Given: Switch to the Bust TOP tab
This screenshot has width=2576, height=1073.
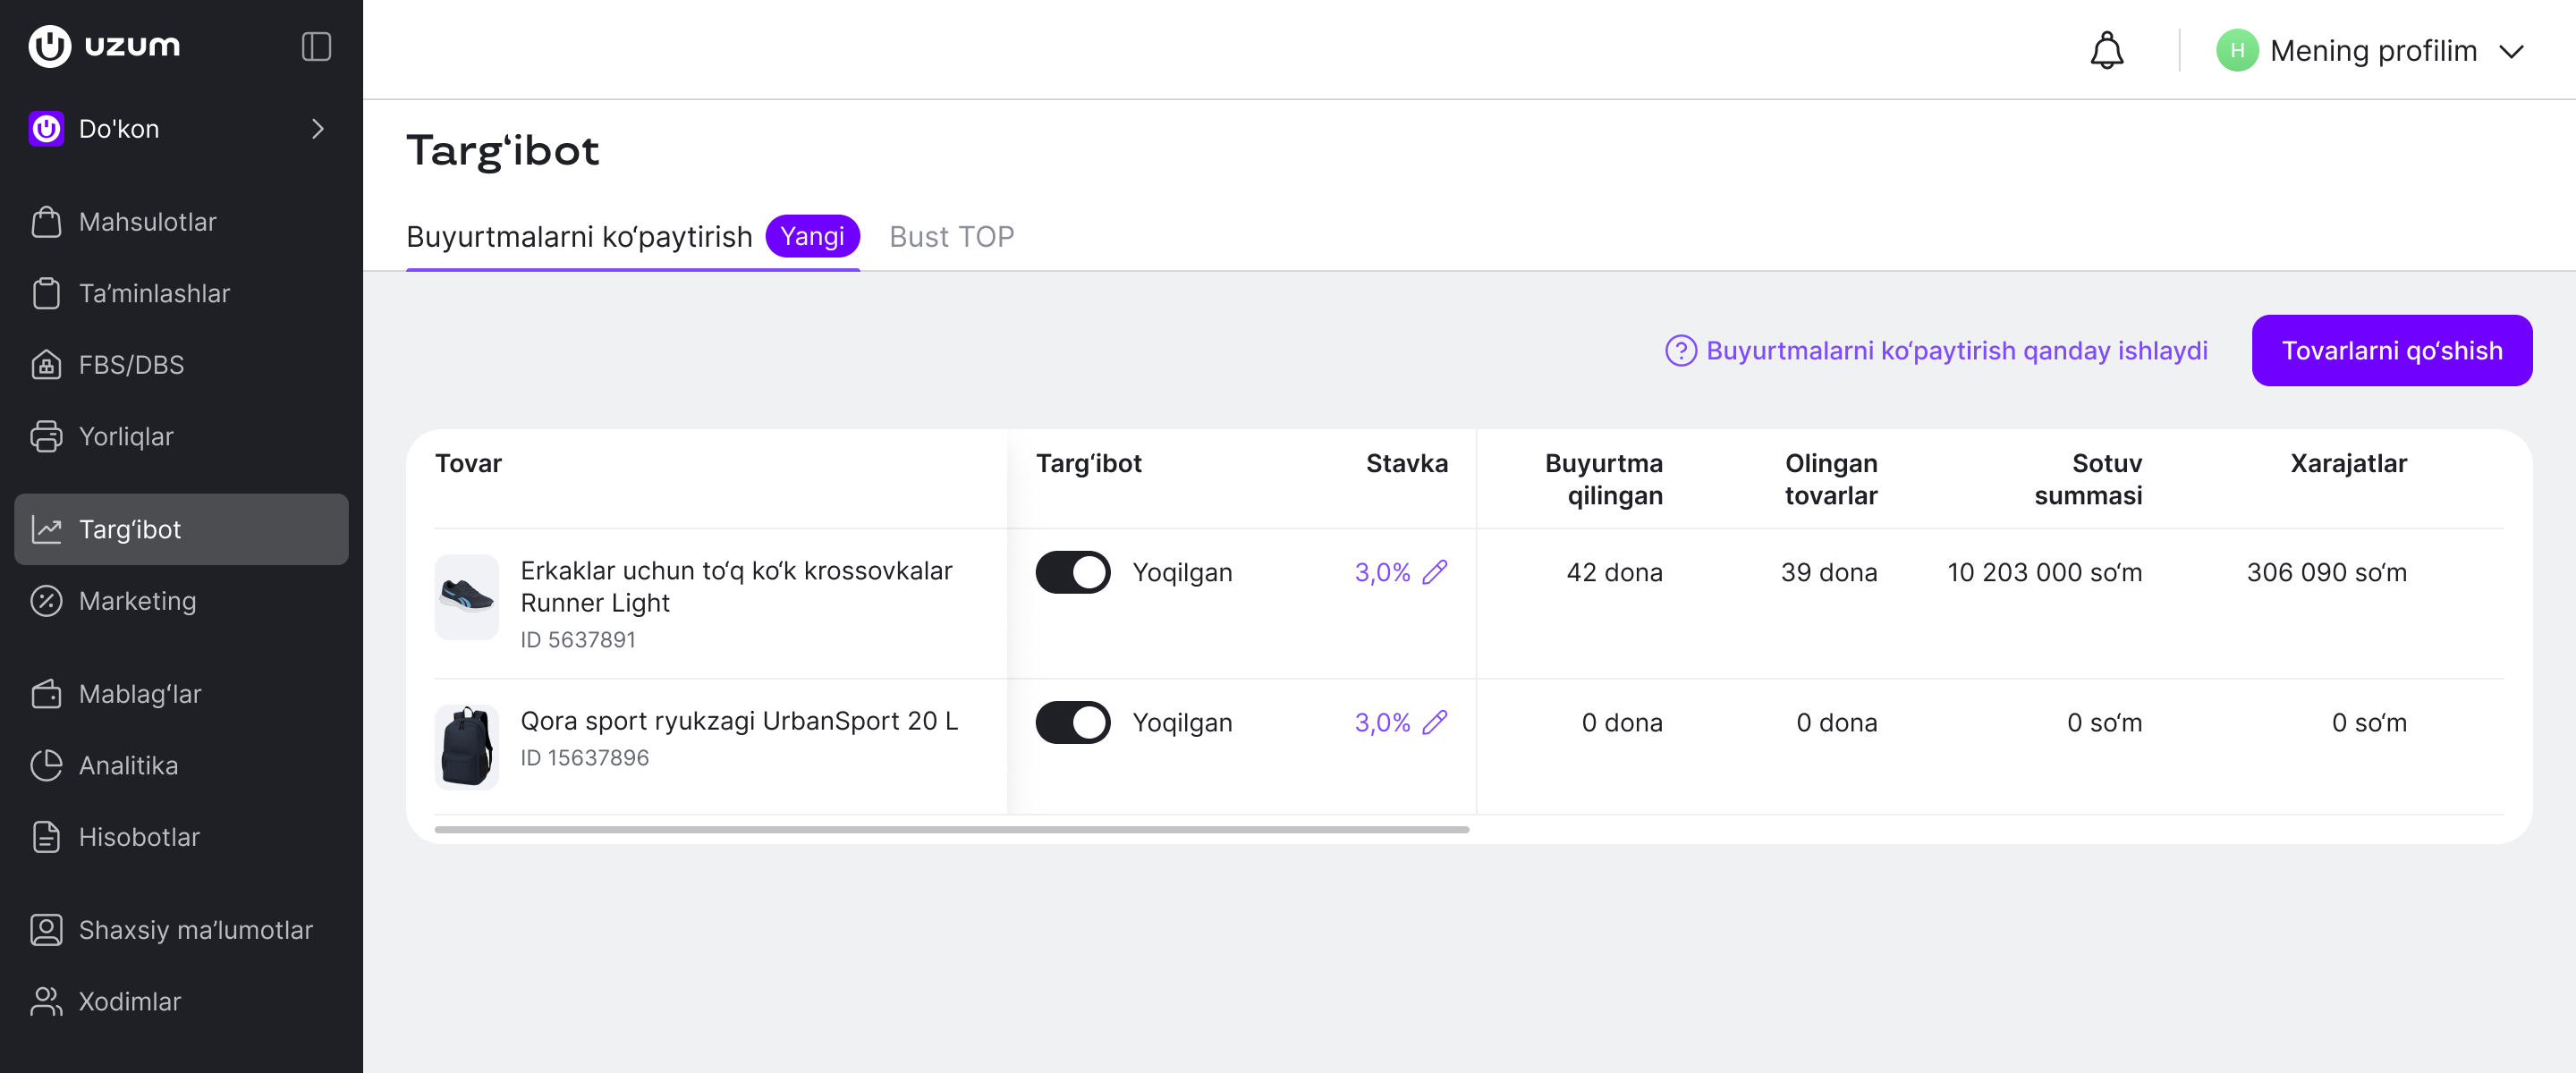Looking at the screenshot, I should pos(951,237).
